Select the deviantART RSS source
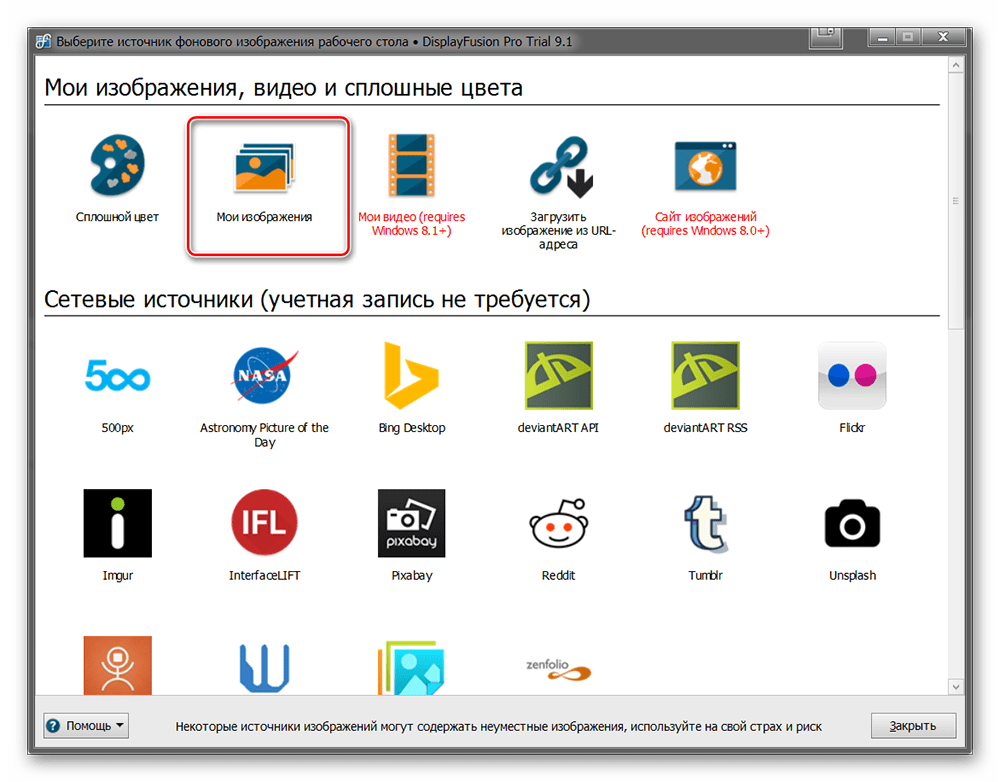 (x=705, y=376)
